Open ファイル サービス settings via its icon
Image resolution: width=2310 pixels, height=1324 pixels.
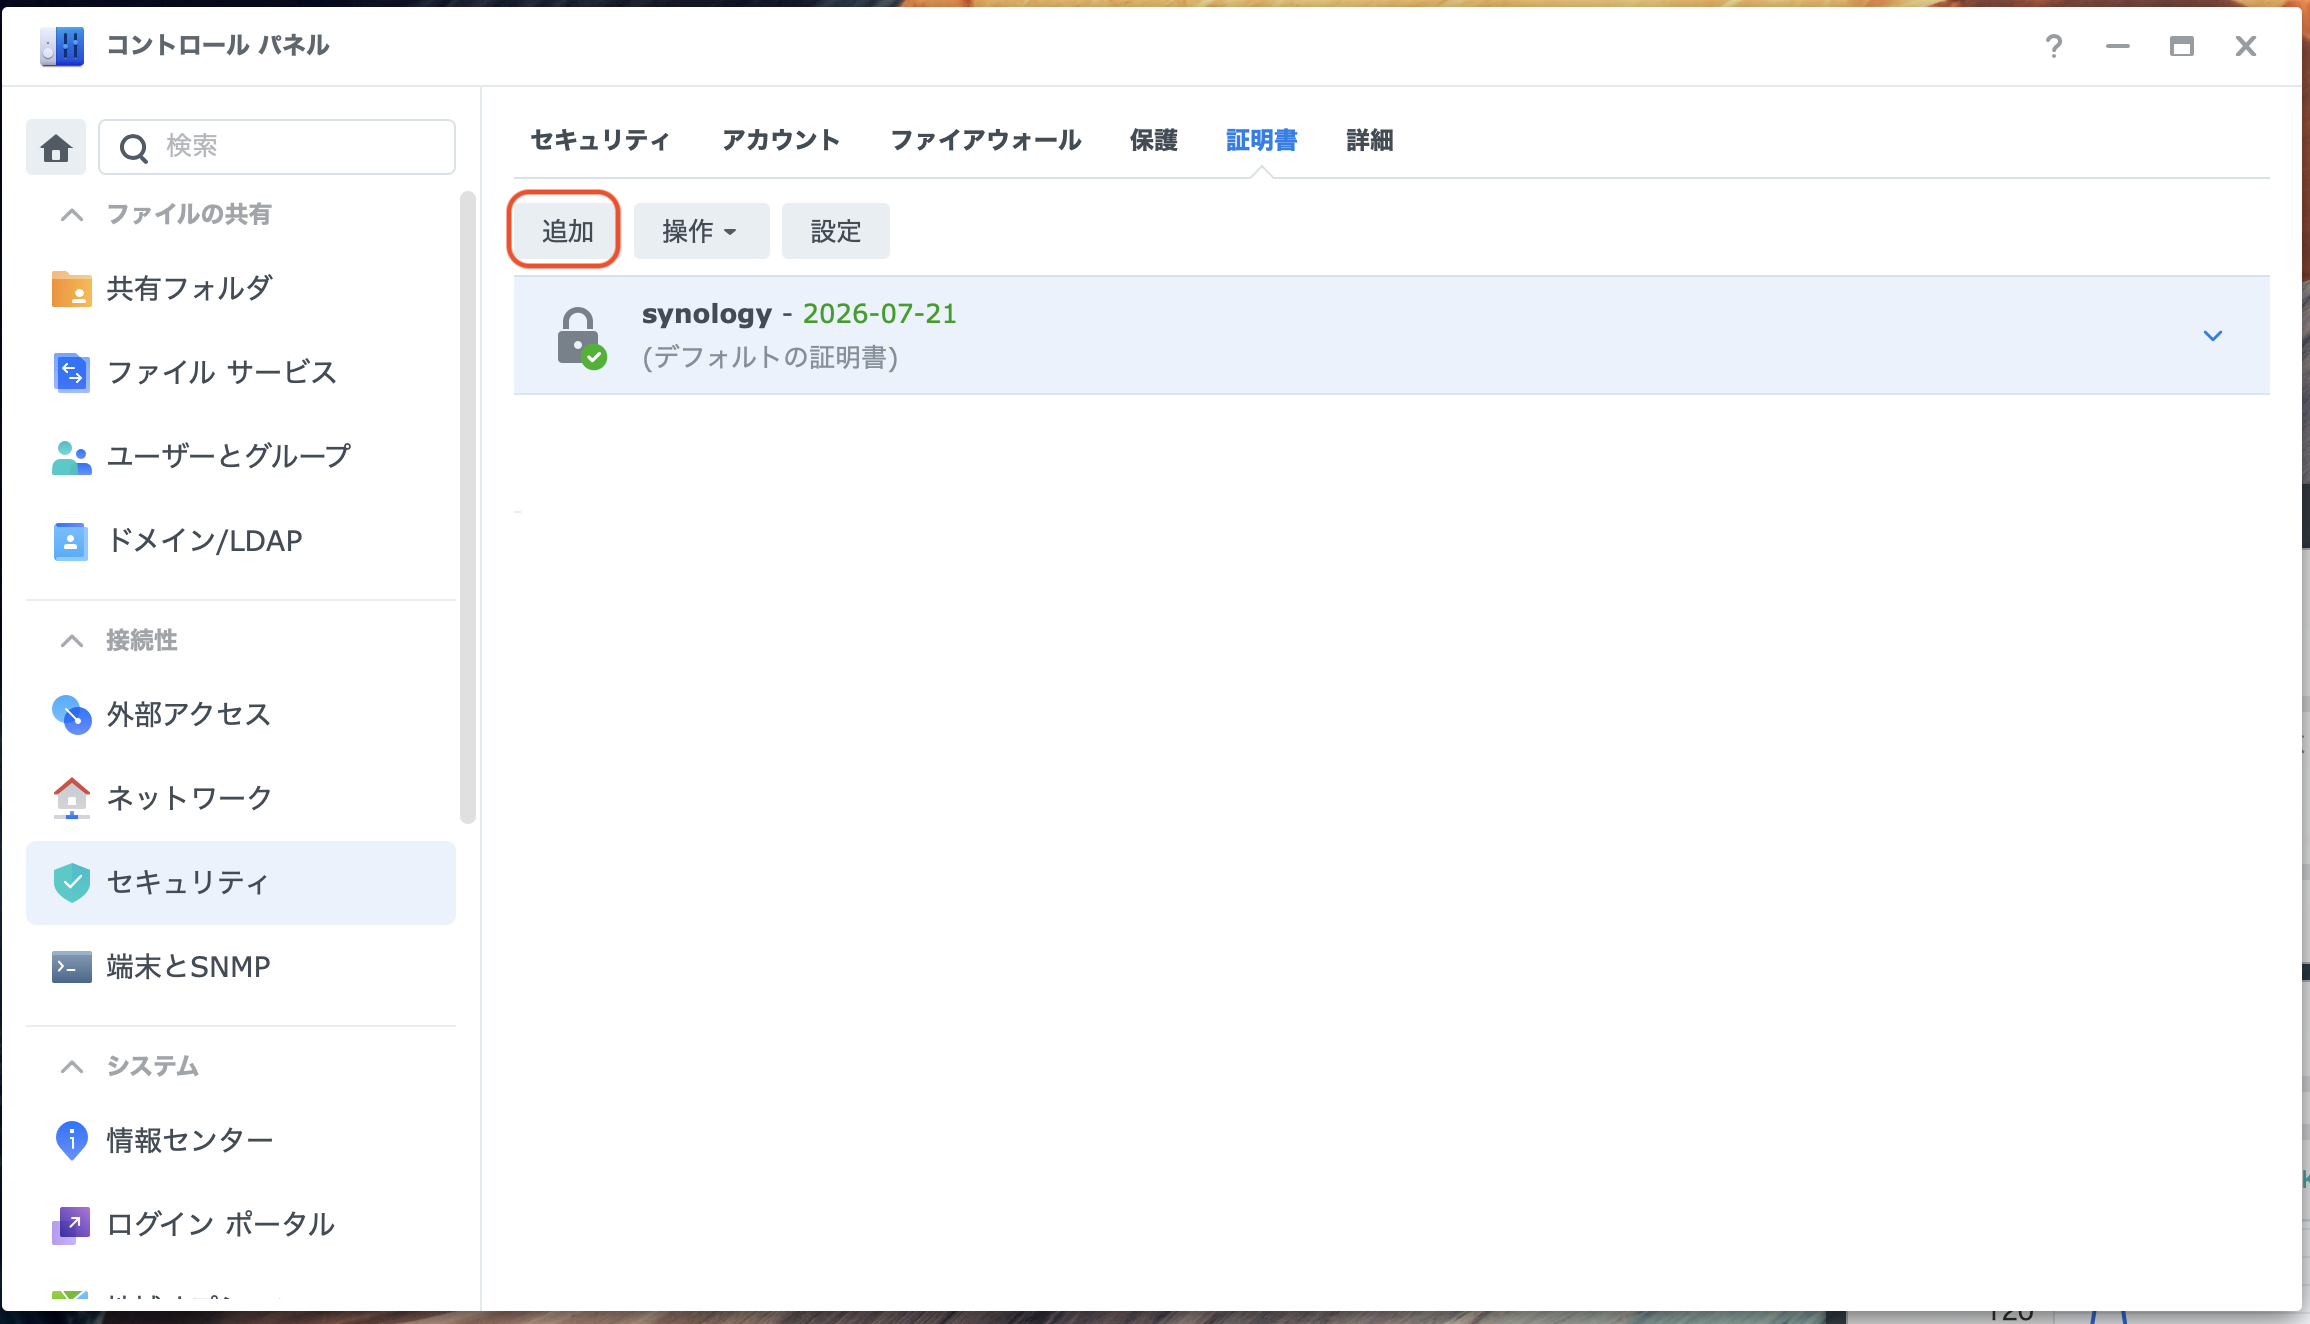70,372
